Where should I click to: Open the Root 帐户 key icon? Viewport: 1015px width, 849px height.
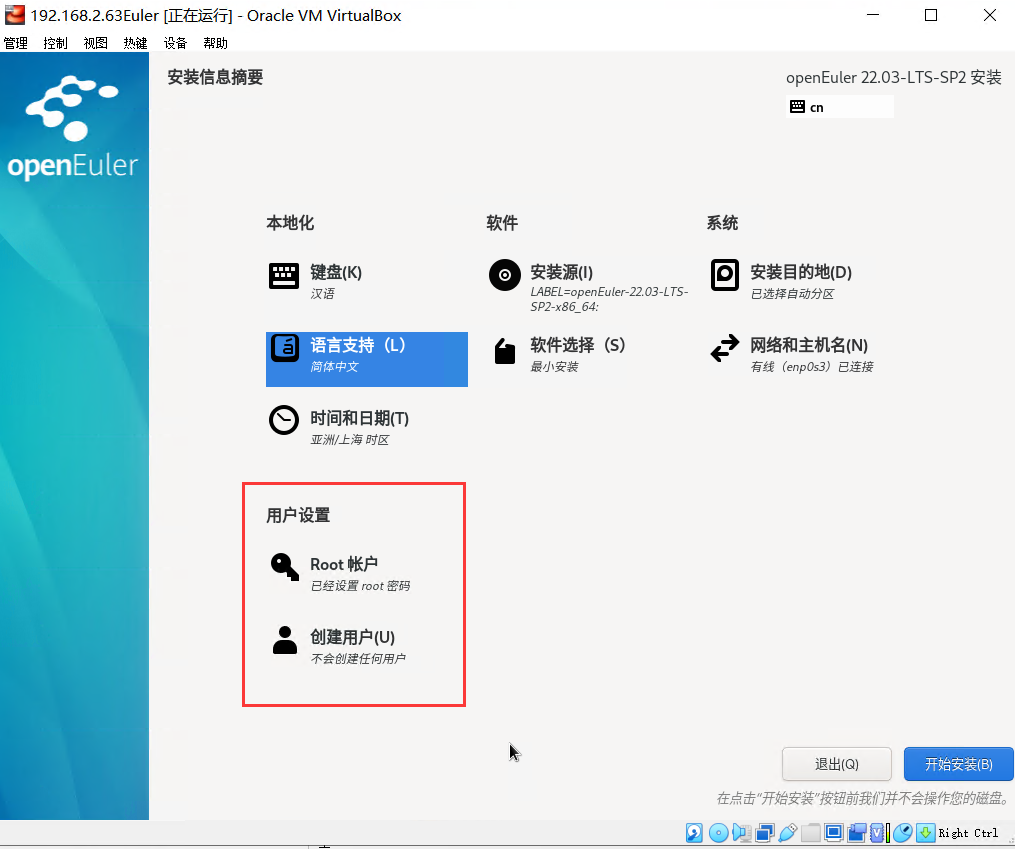coord(284,567)
